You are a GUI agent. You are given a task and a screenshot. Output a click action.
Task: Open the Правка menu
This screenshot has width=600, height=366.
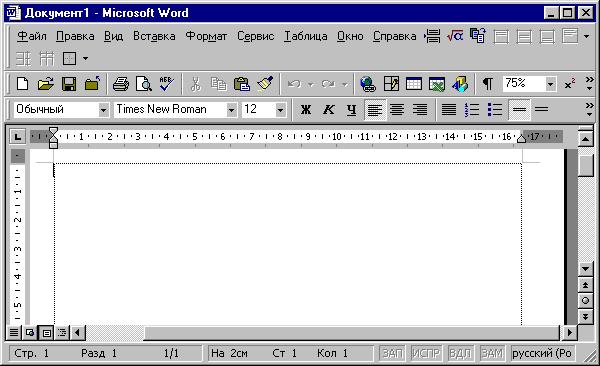click(75, 36)
